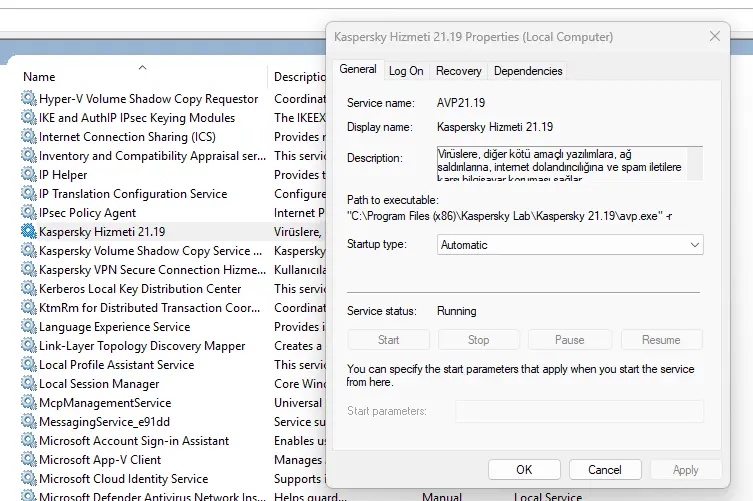Viewport: 753px width, 501px height.
Task: Click the Resume service button
Action: 661,340
